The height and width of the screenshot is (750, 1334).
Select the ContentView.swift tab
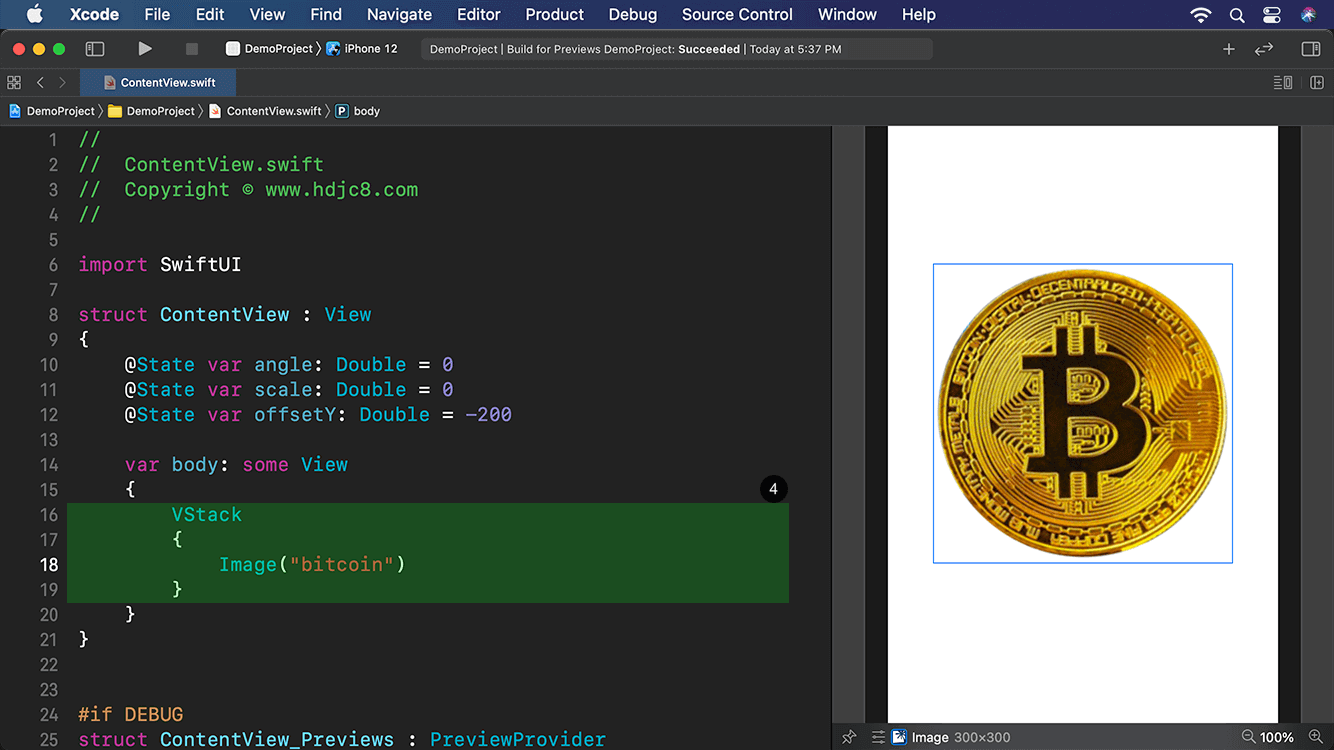point(158,82)
